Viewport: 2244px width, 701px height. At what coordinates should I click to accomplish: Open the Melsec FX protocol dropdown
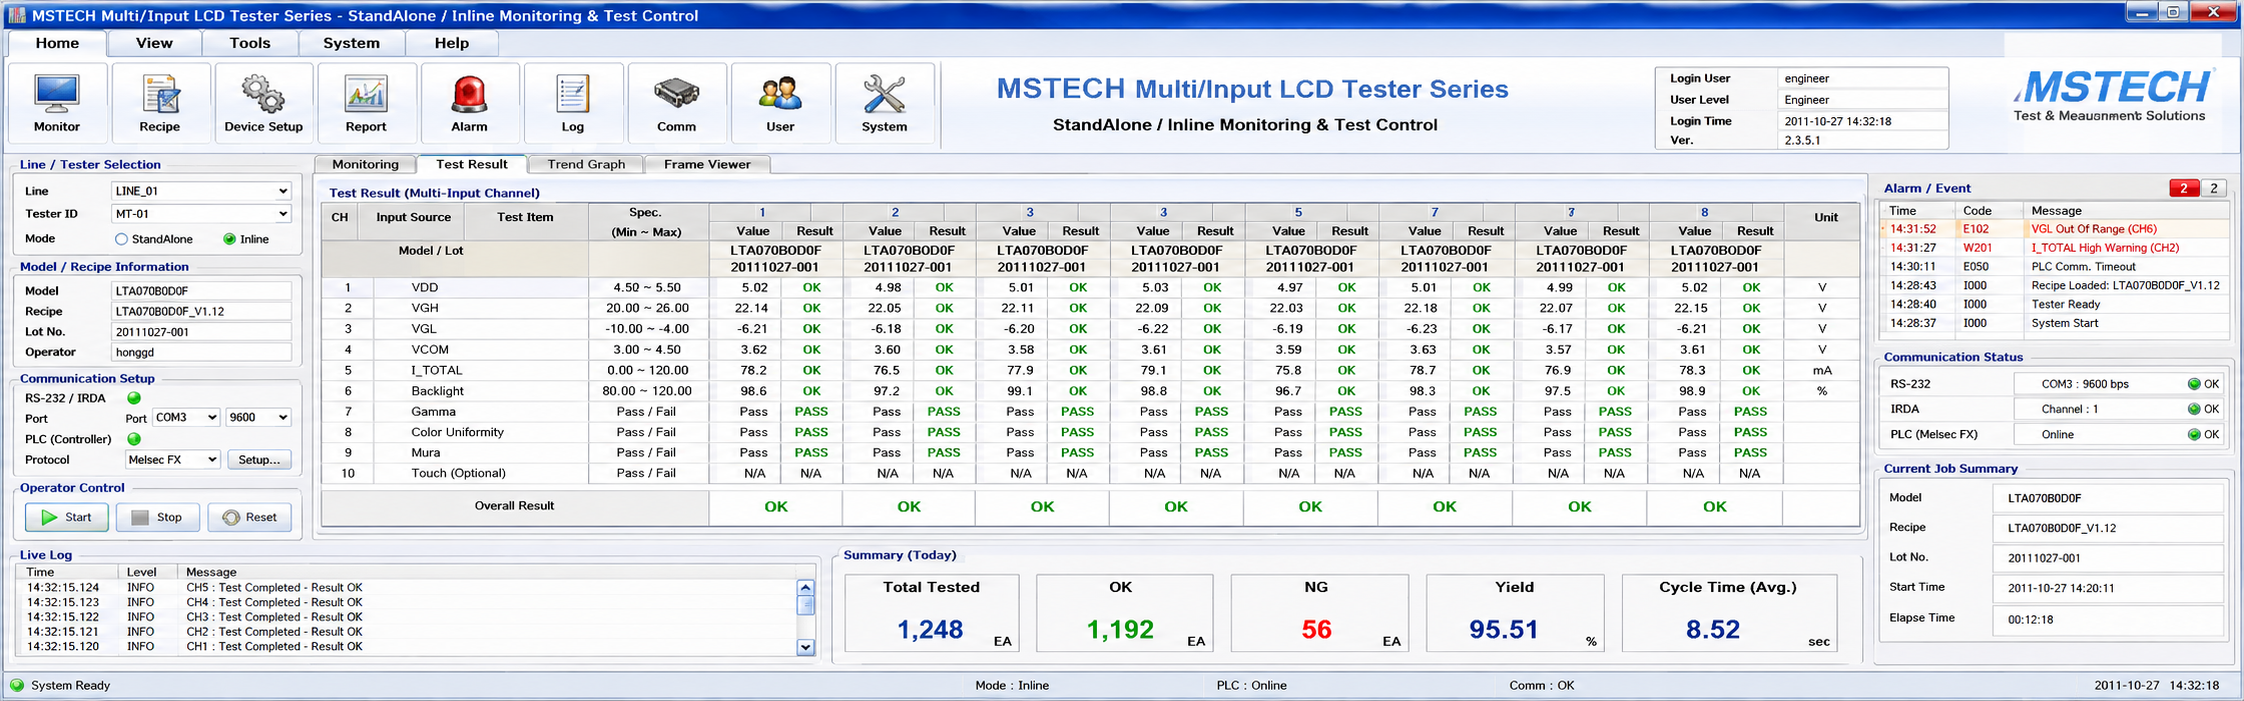coord(173,460)
